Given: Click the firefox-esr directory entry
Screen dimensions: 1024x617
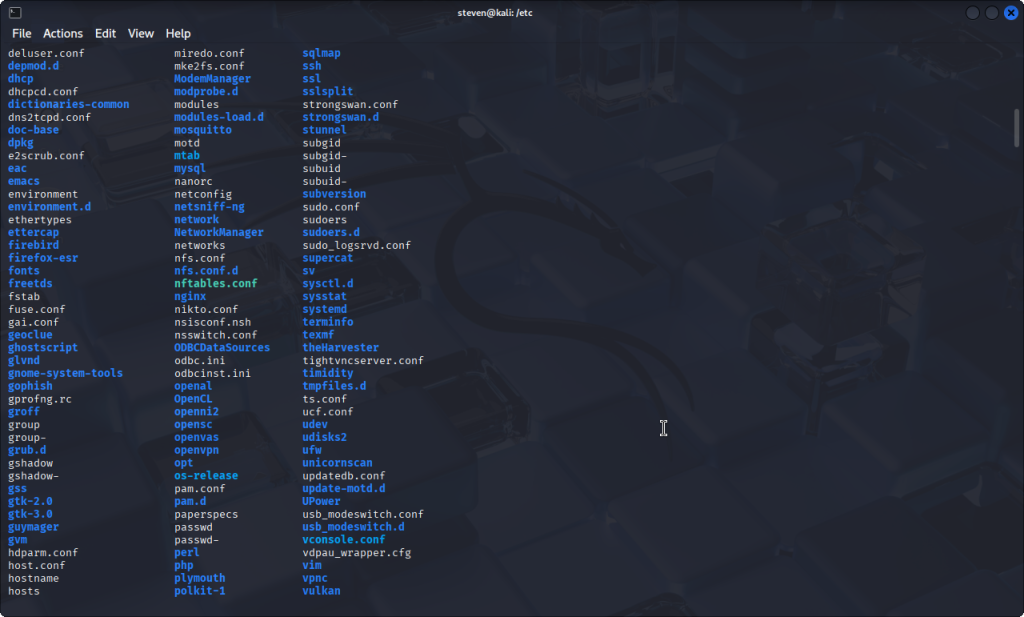Looking at the screenshot, I should pos(43,258).
